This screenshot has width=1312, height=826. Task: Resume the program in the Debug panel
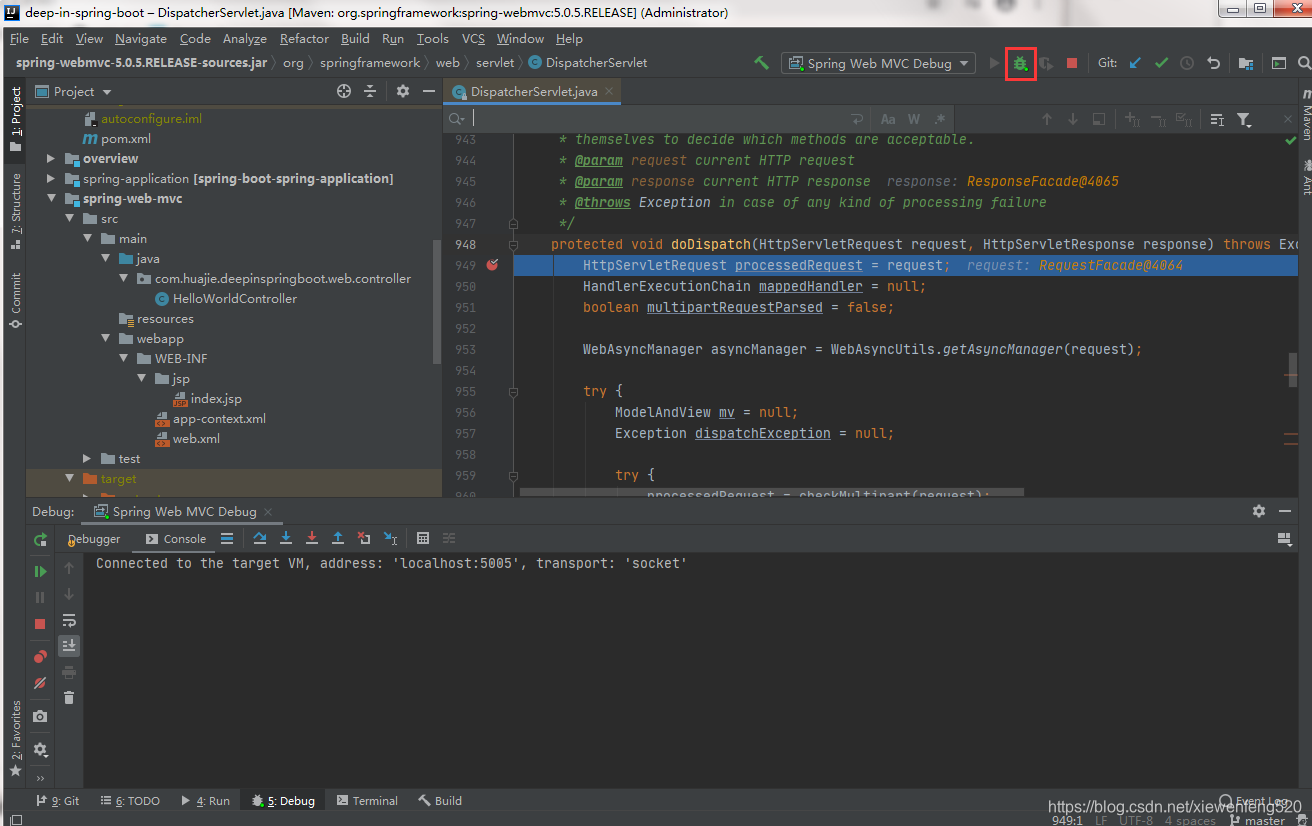40,571
